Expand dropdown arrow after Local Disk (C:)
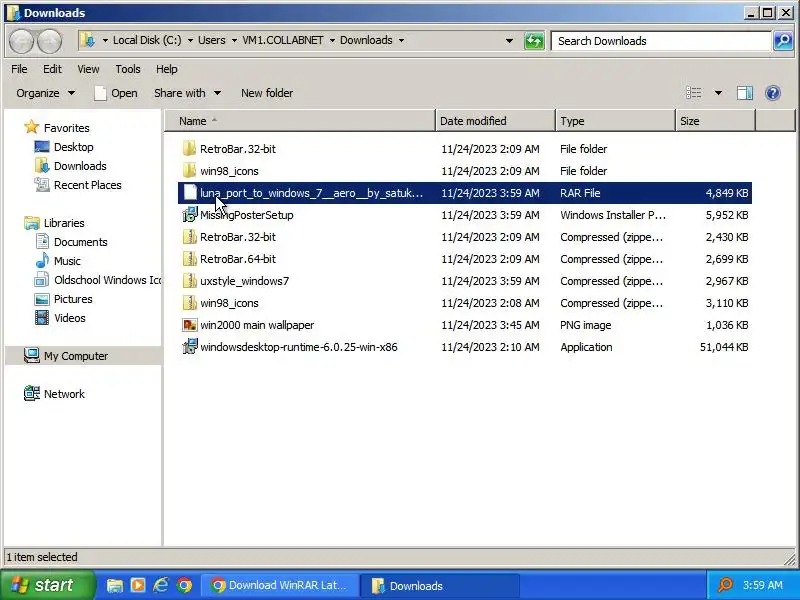The height and width of the screenshot is (600, 800). [190, 40]
